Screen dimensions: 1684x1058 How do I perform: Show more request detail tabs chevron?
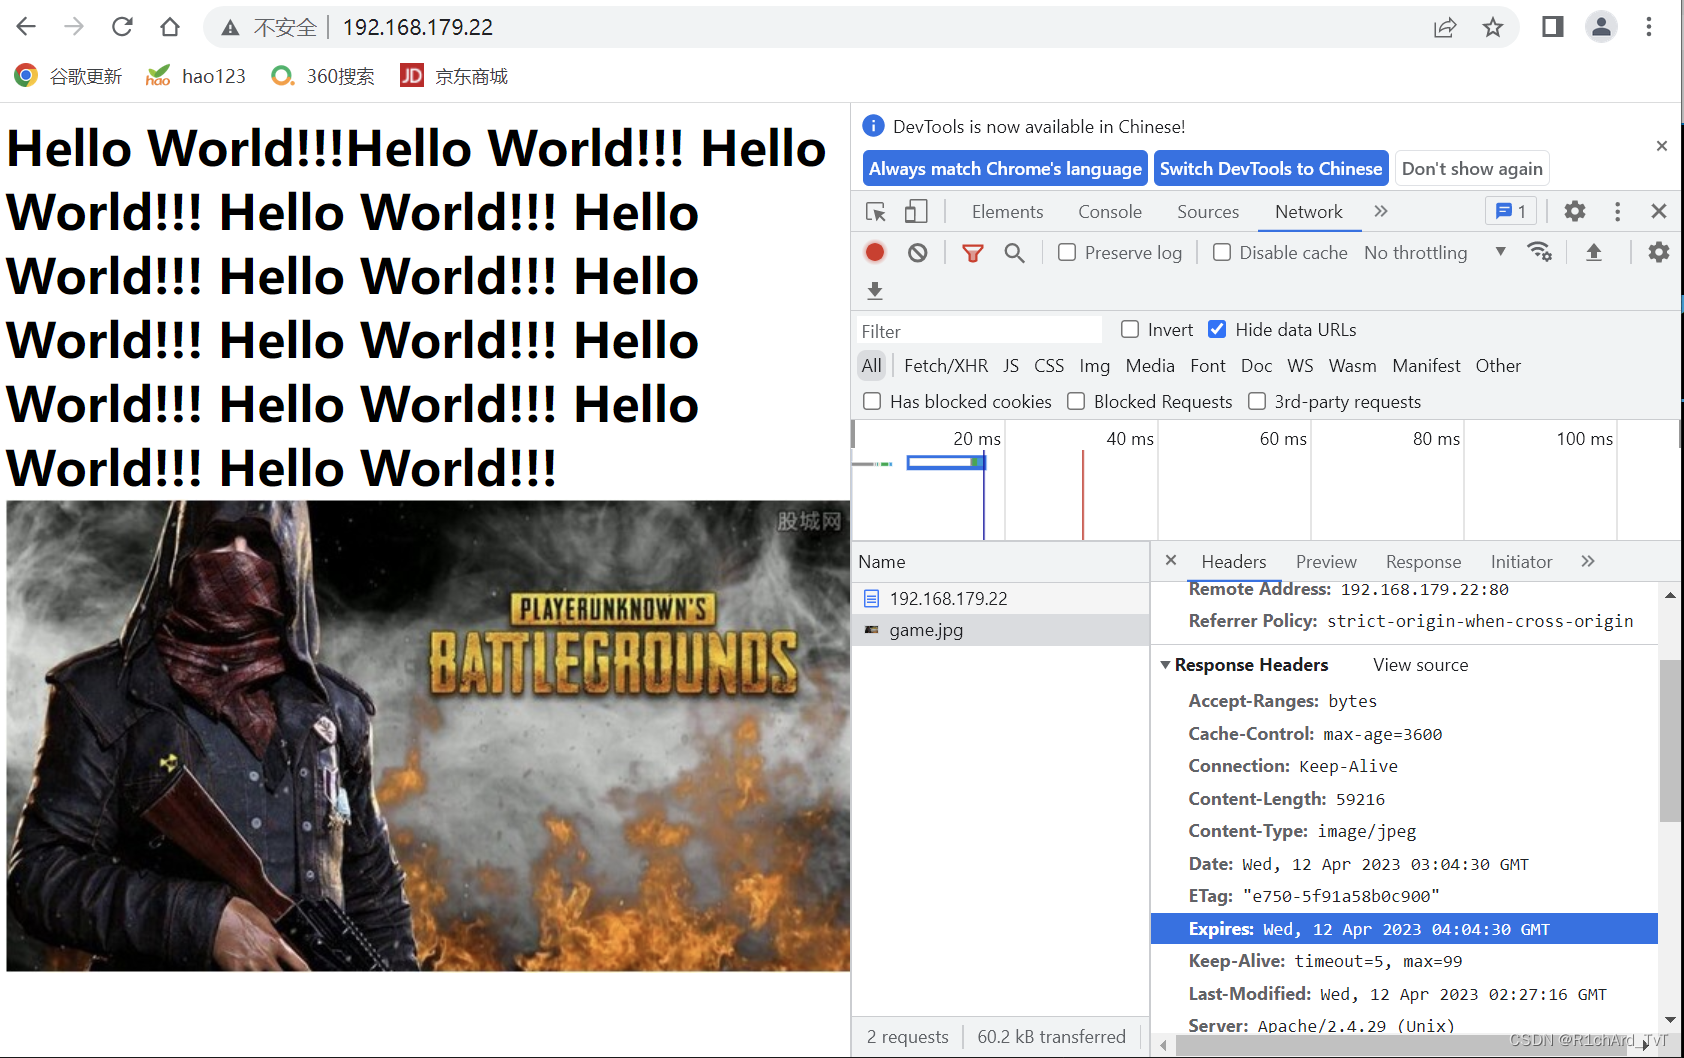[x=1588, y=561]
